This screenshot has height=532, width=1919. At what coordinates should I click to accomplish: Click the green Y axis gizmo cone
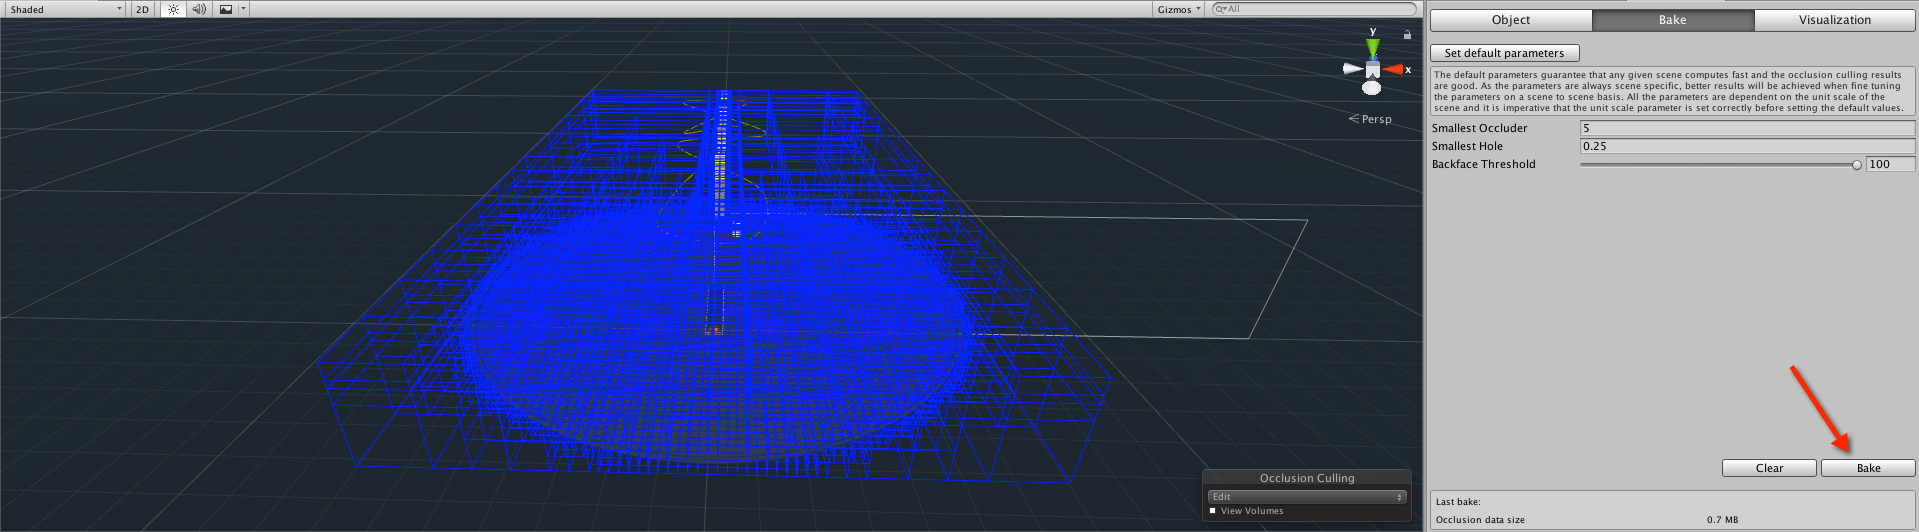tap(1373, 47)
